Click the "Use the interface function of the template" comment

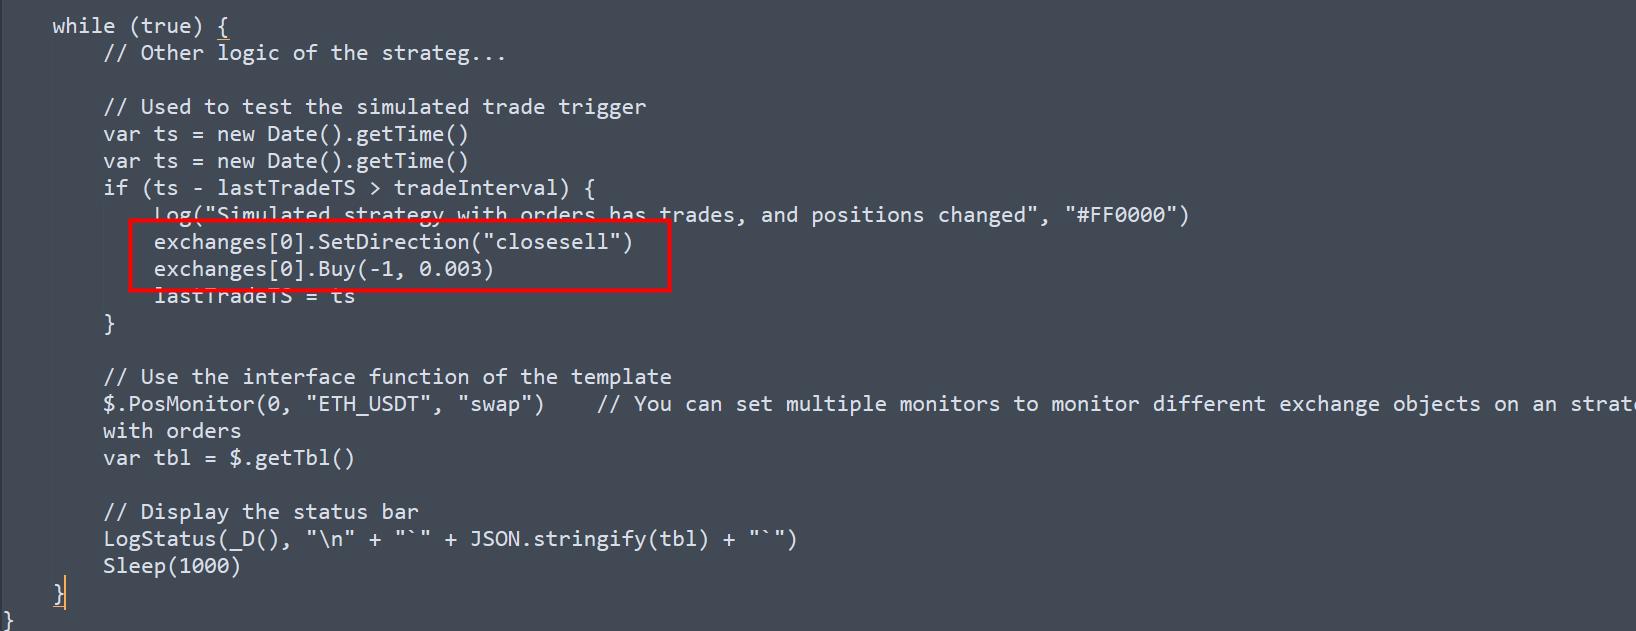tap(387, 377)
